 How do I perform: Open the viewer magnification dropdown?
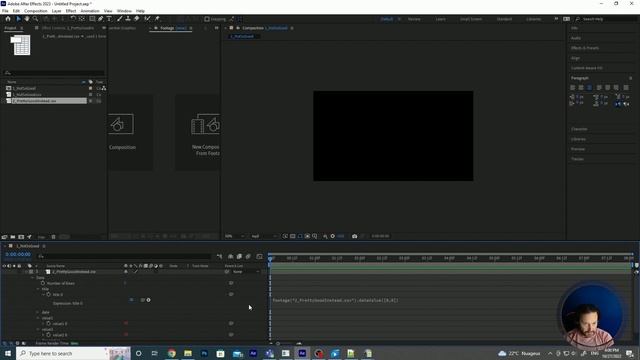(235, 236)
